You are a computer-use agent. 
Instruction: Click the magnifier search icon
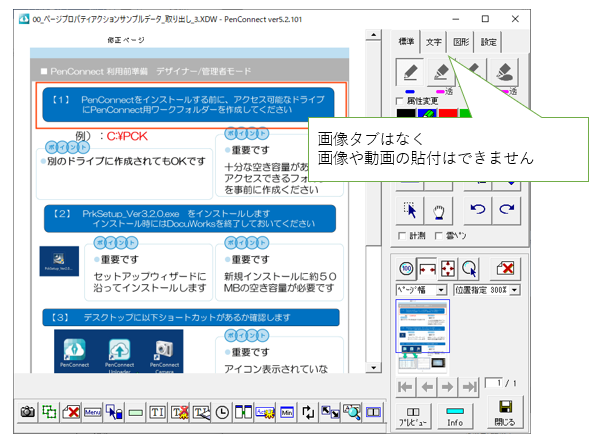click(x=352, y=412)
